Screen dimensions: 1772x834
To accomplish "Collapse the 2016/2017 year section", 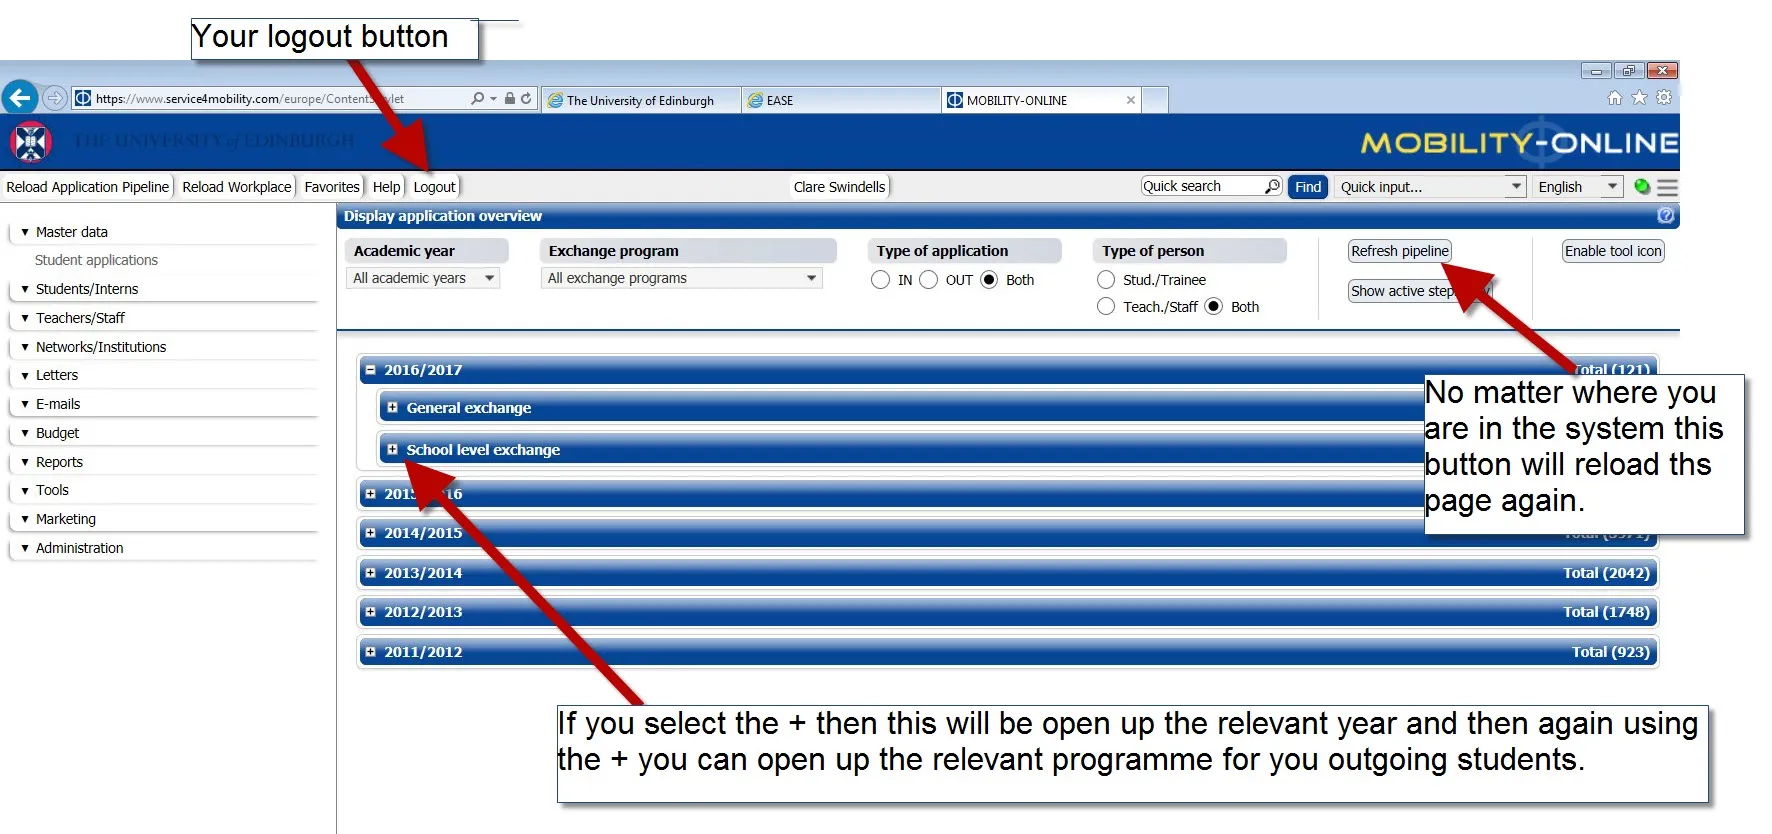I will (x=371, y=370).
